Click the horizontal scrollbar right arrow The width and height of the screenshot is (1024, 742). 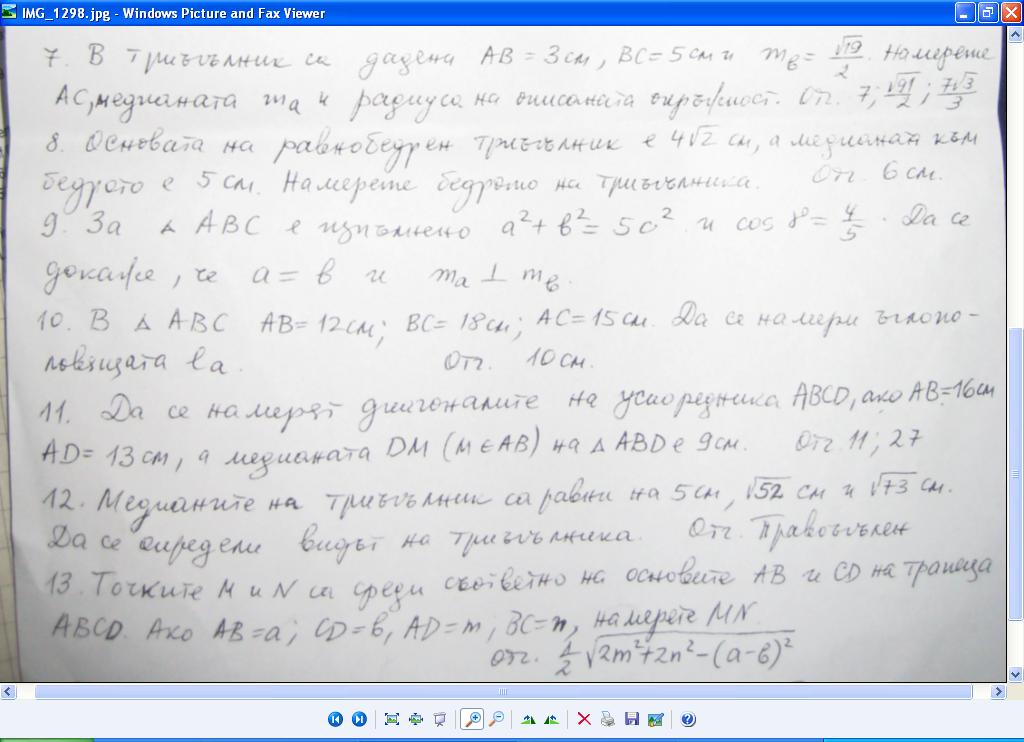point(998,691)
